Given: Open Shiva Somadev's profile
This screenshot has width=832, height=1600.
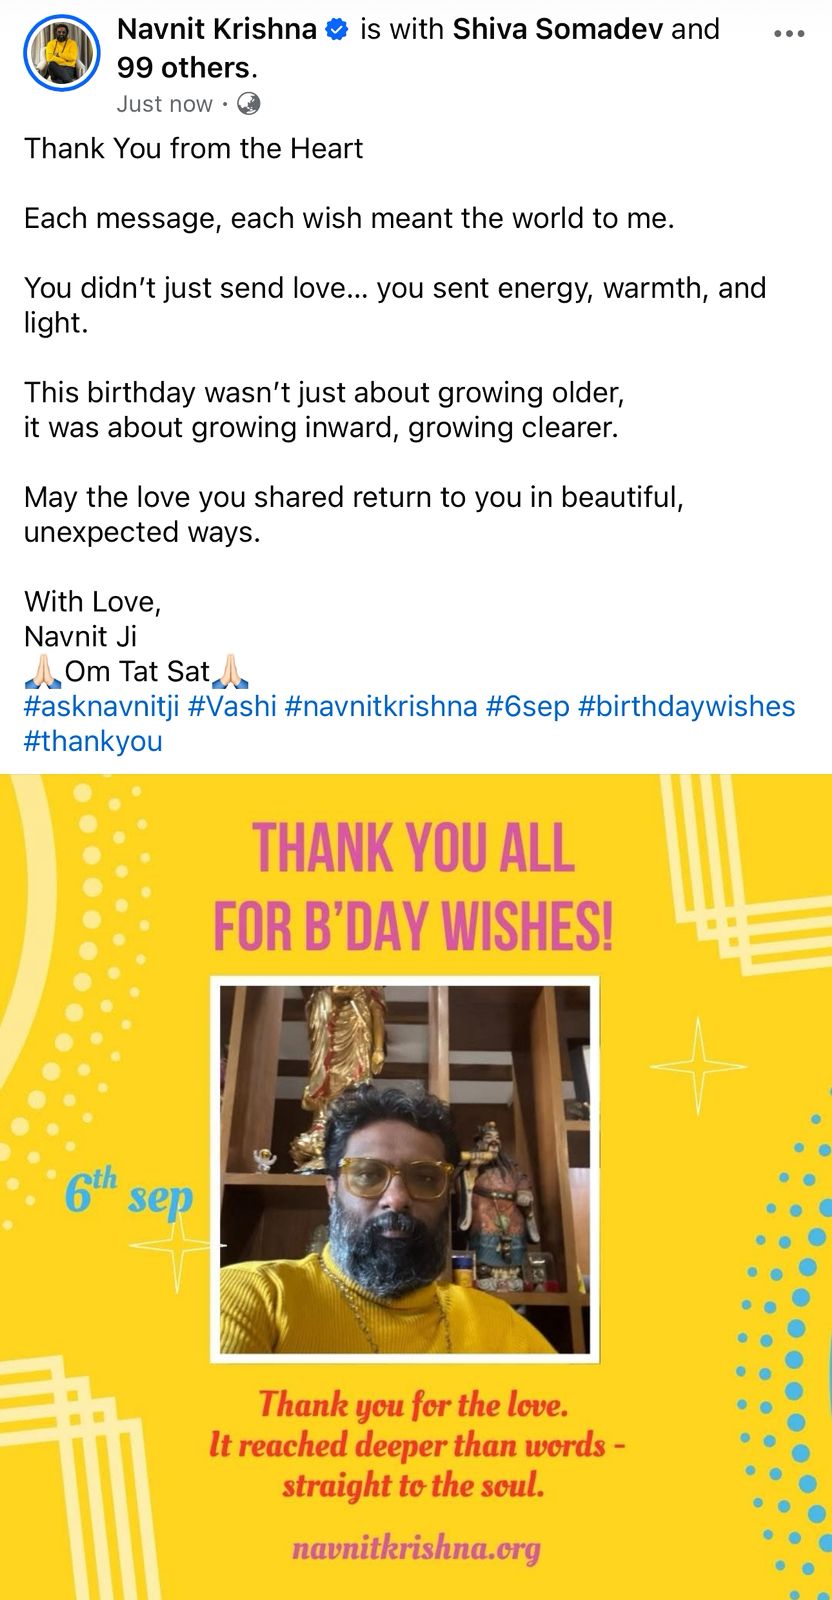Looking at the screenshot, I should click(x=558, y=29).
